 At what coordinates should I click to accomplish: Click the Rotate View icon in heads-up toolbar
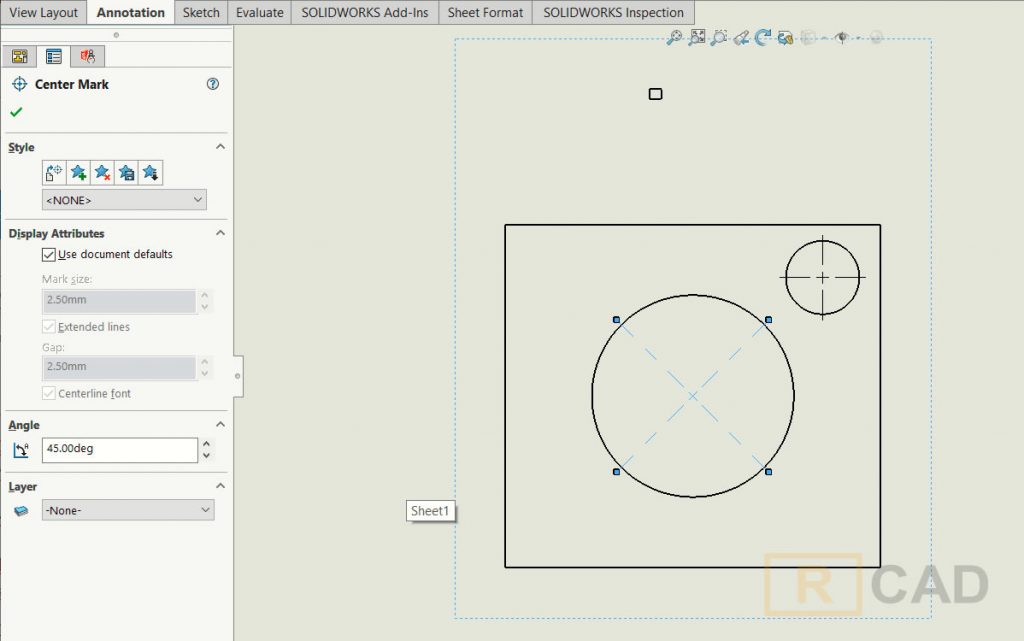pos(763,36)
